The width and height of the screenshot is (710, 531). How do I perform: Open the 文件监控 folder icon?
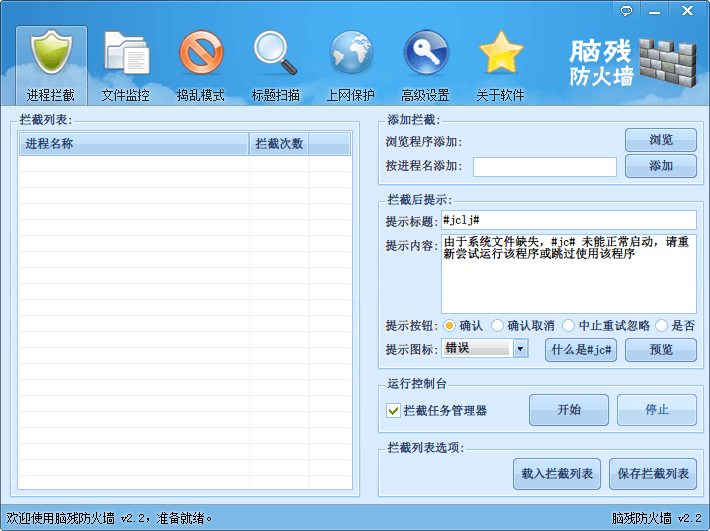pos(126,66)
